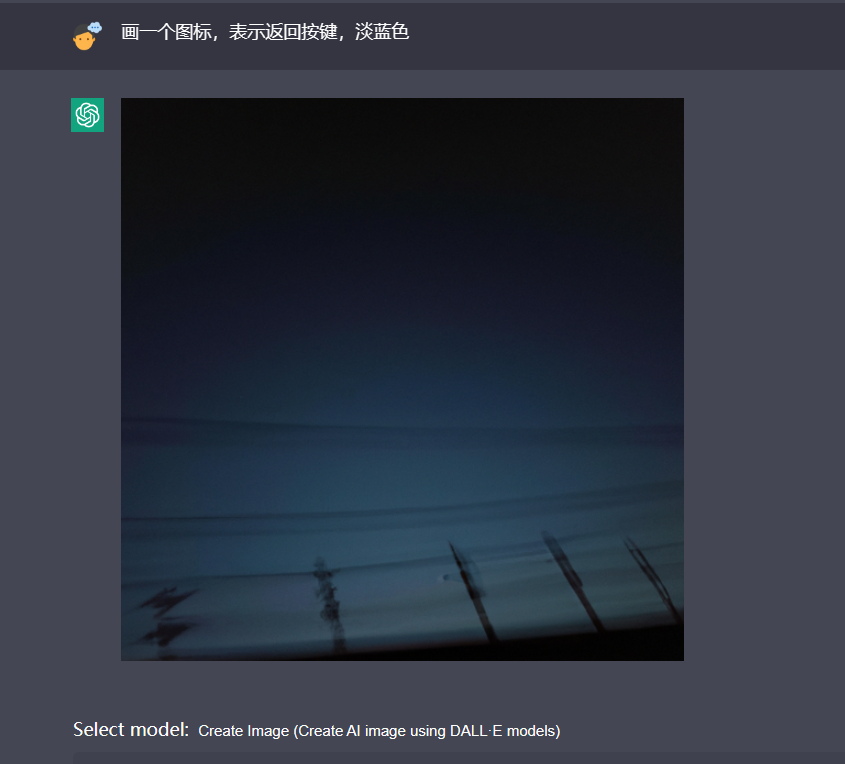Click the user message header row background
The image size is (845, 764).
point(422,36)
